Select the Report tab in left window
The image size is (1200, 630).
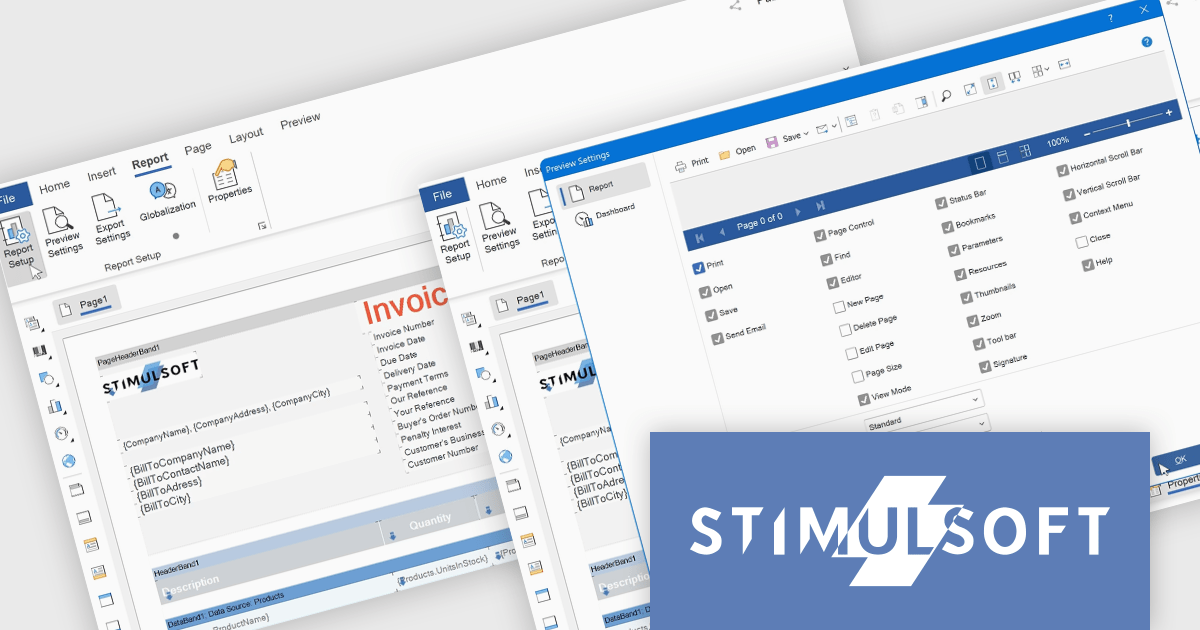tap(151, 161)
